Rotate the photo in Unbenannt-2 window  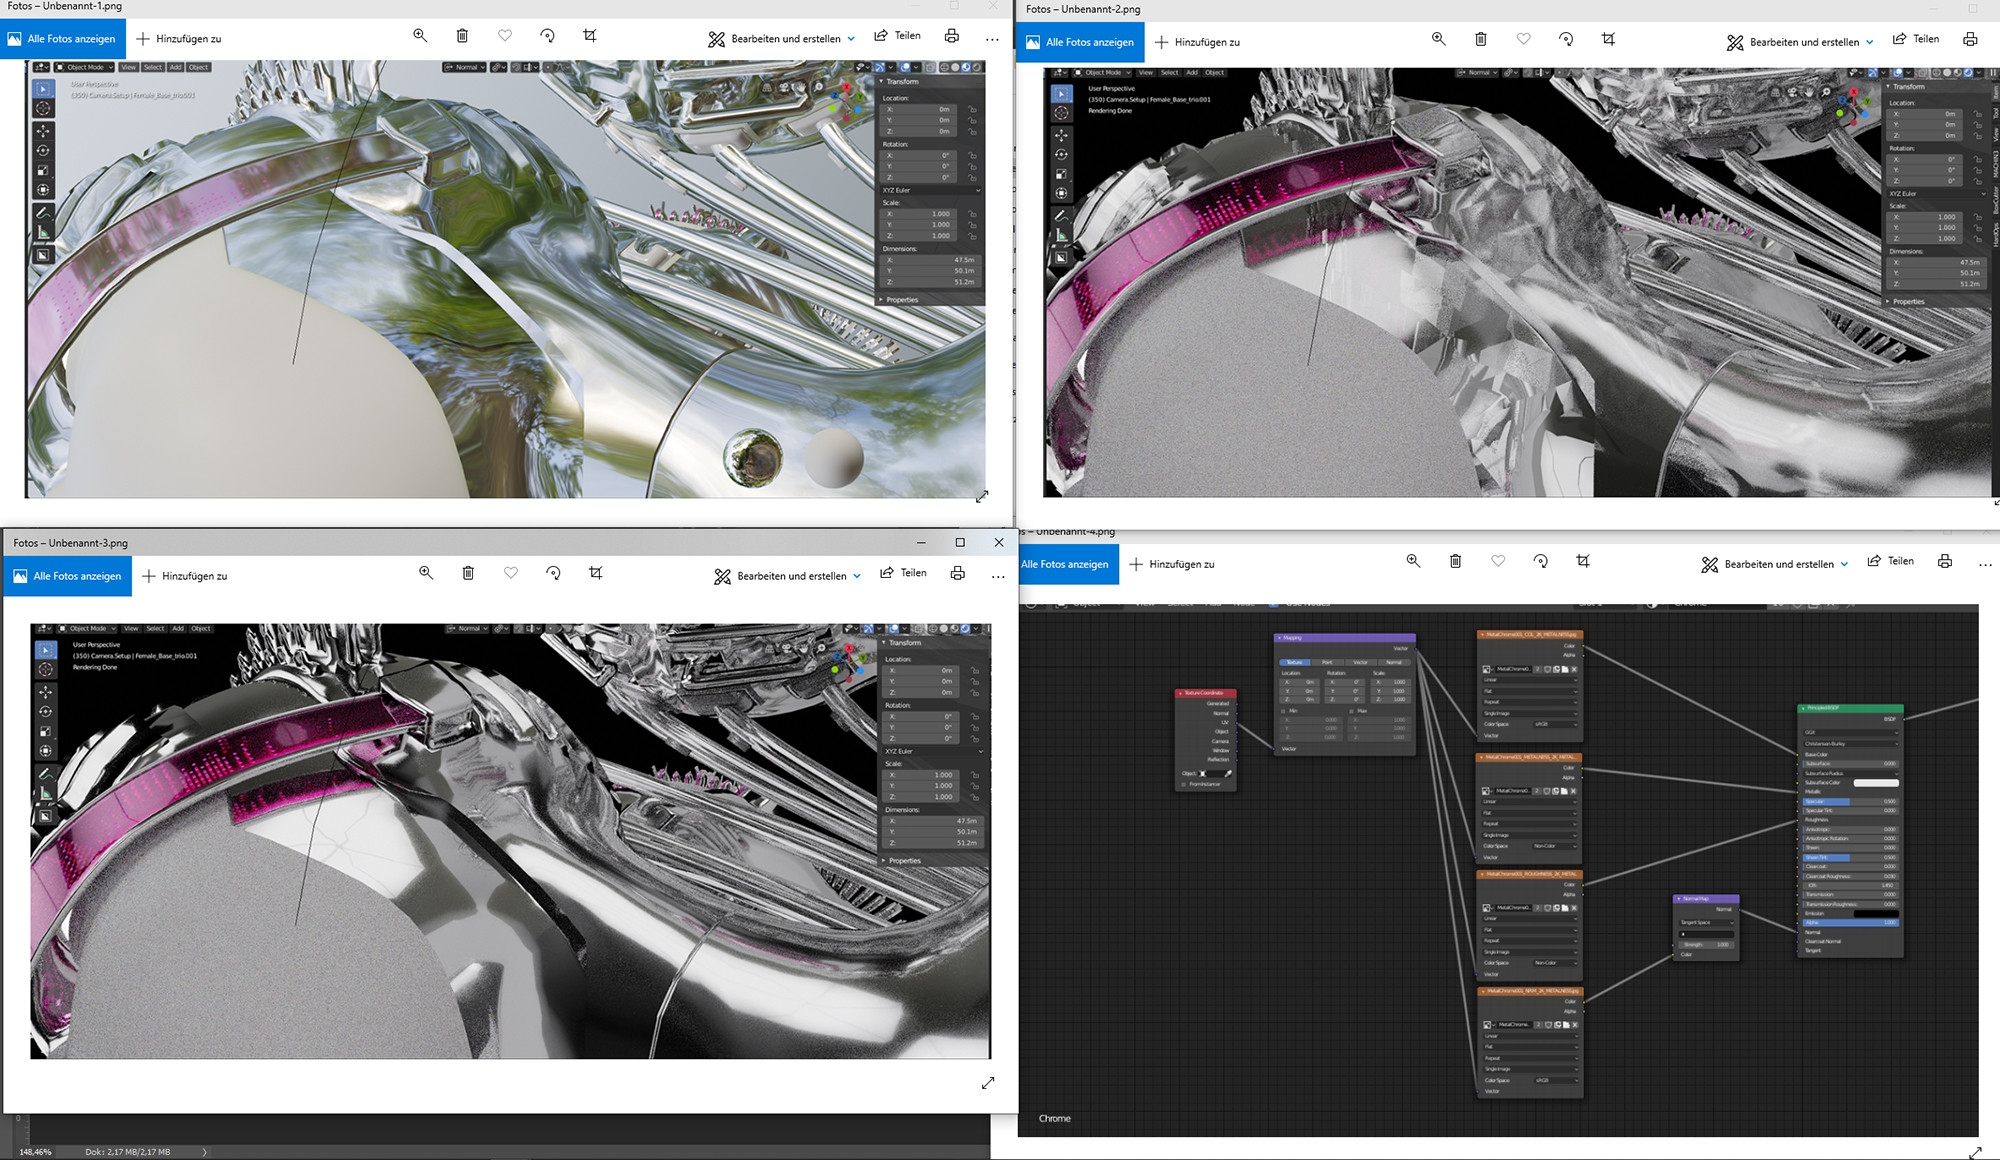1566,39
